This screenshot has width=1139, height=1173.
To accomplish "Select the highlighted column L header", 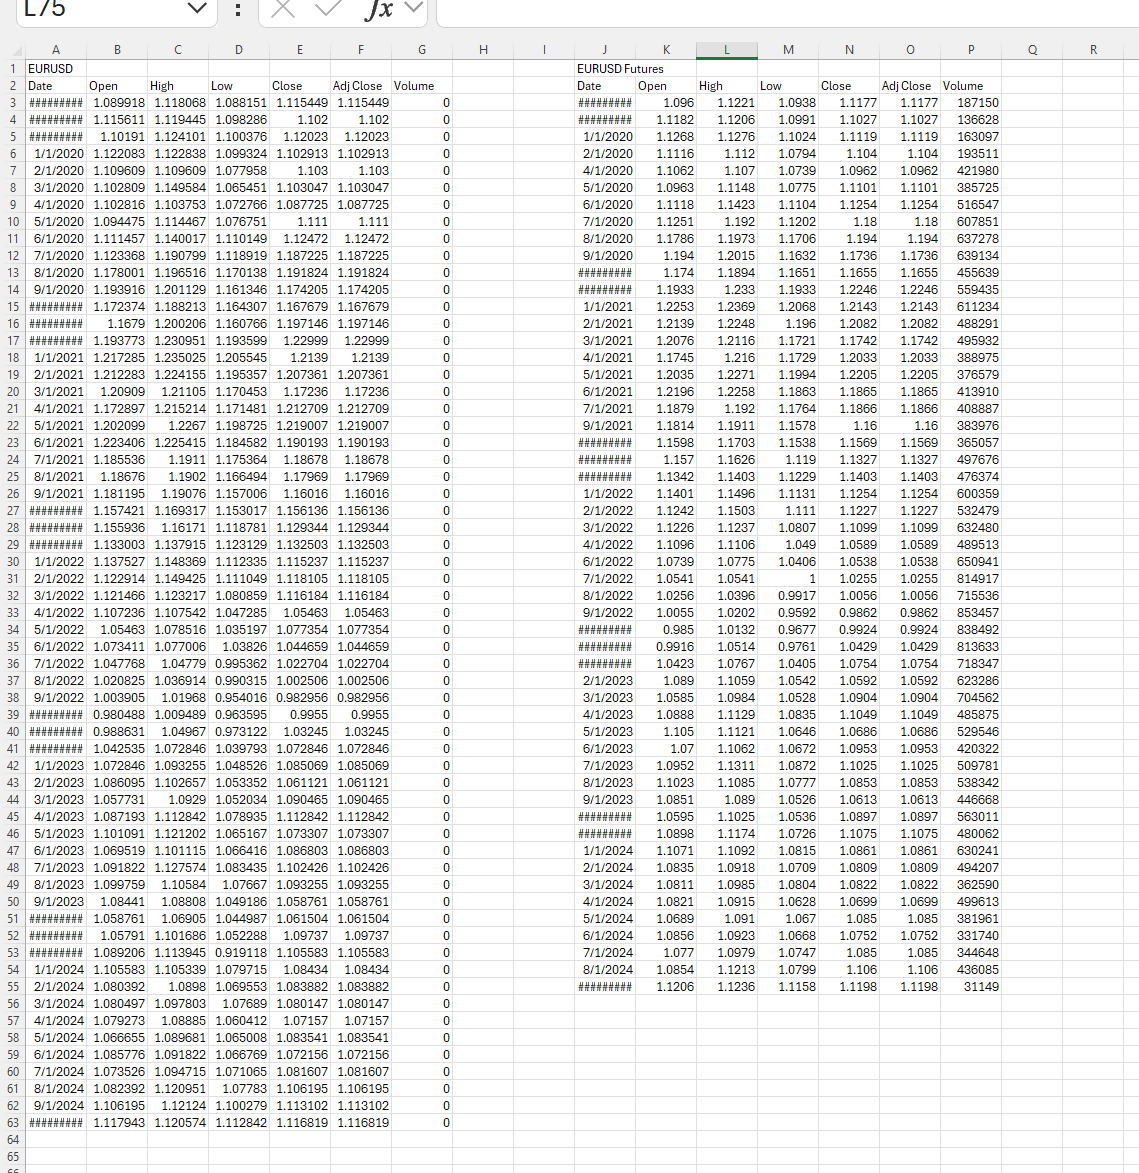I will (726, 50).
